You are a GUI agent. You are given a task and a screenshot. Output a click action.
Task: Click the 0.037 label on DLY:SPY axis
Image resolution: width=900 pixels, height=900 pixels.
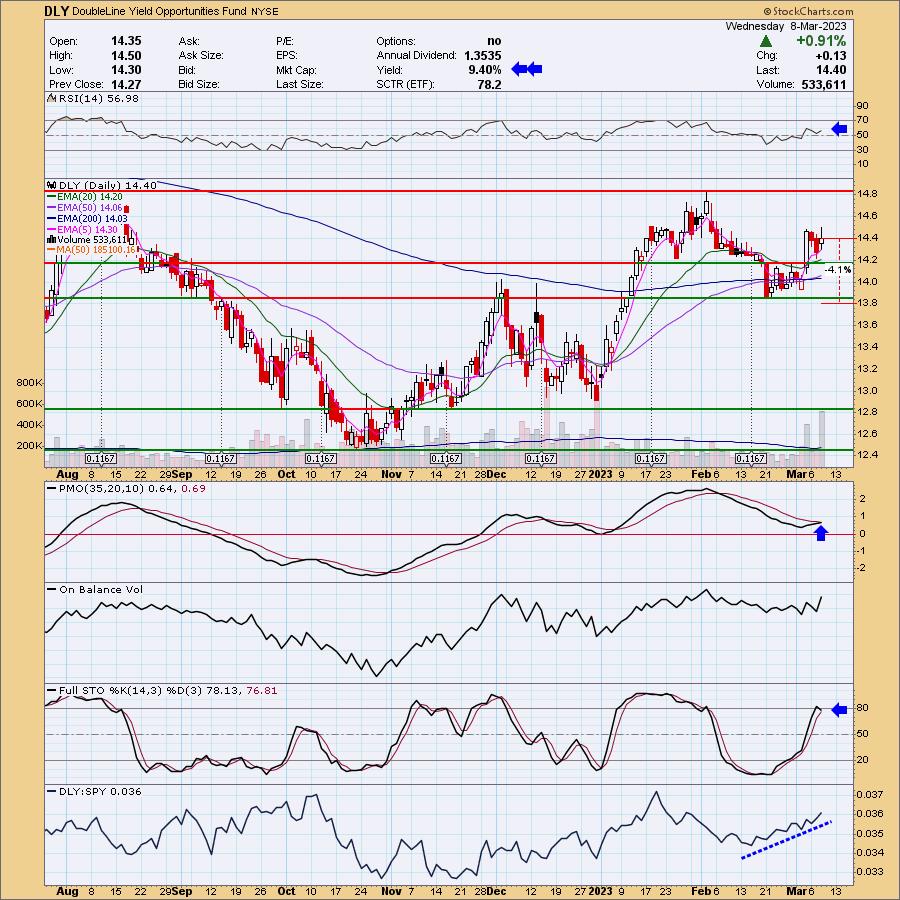869,794
